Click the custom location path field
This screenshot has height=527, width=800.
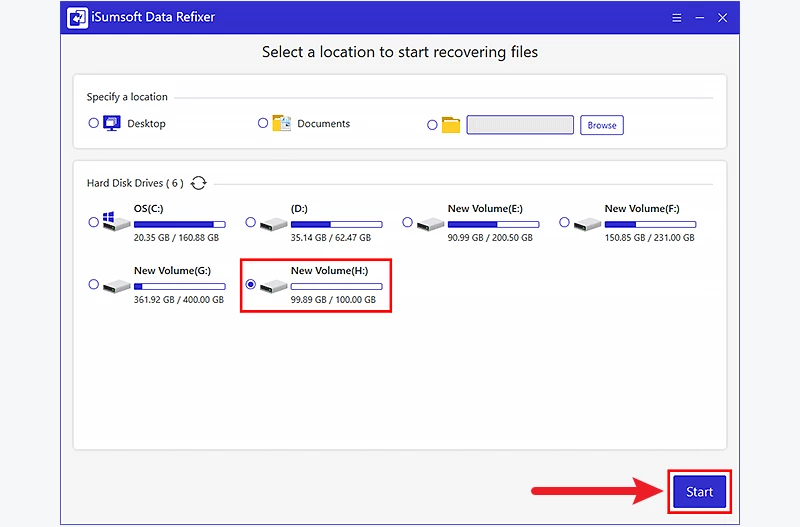(520, 125)
